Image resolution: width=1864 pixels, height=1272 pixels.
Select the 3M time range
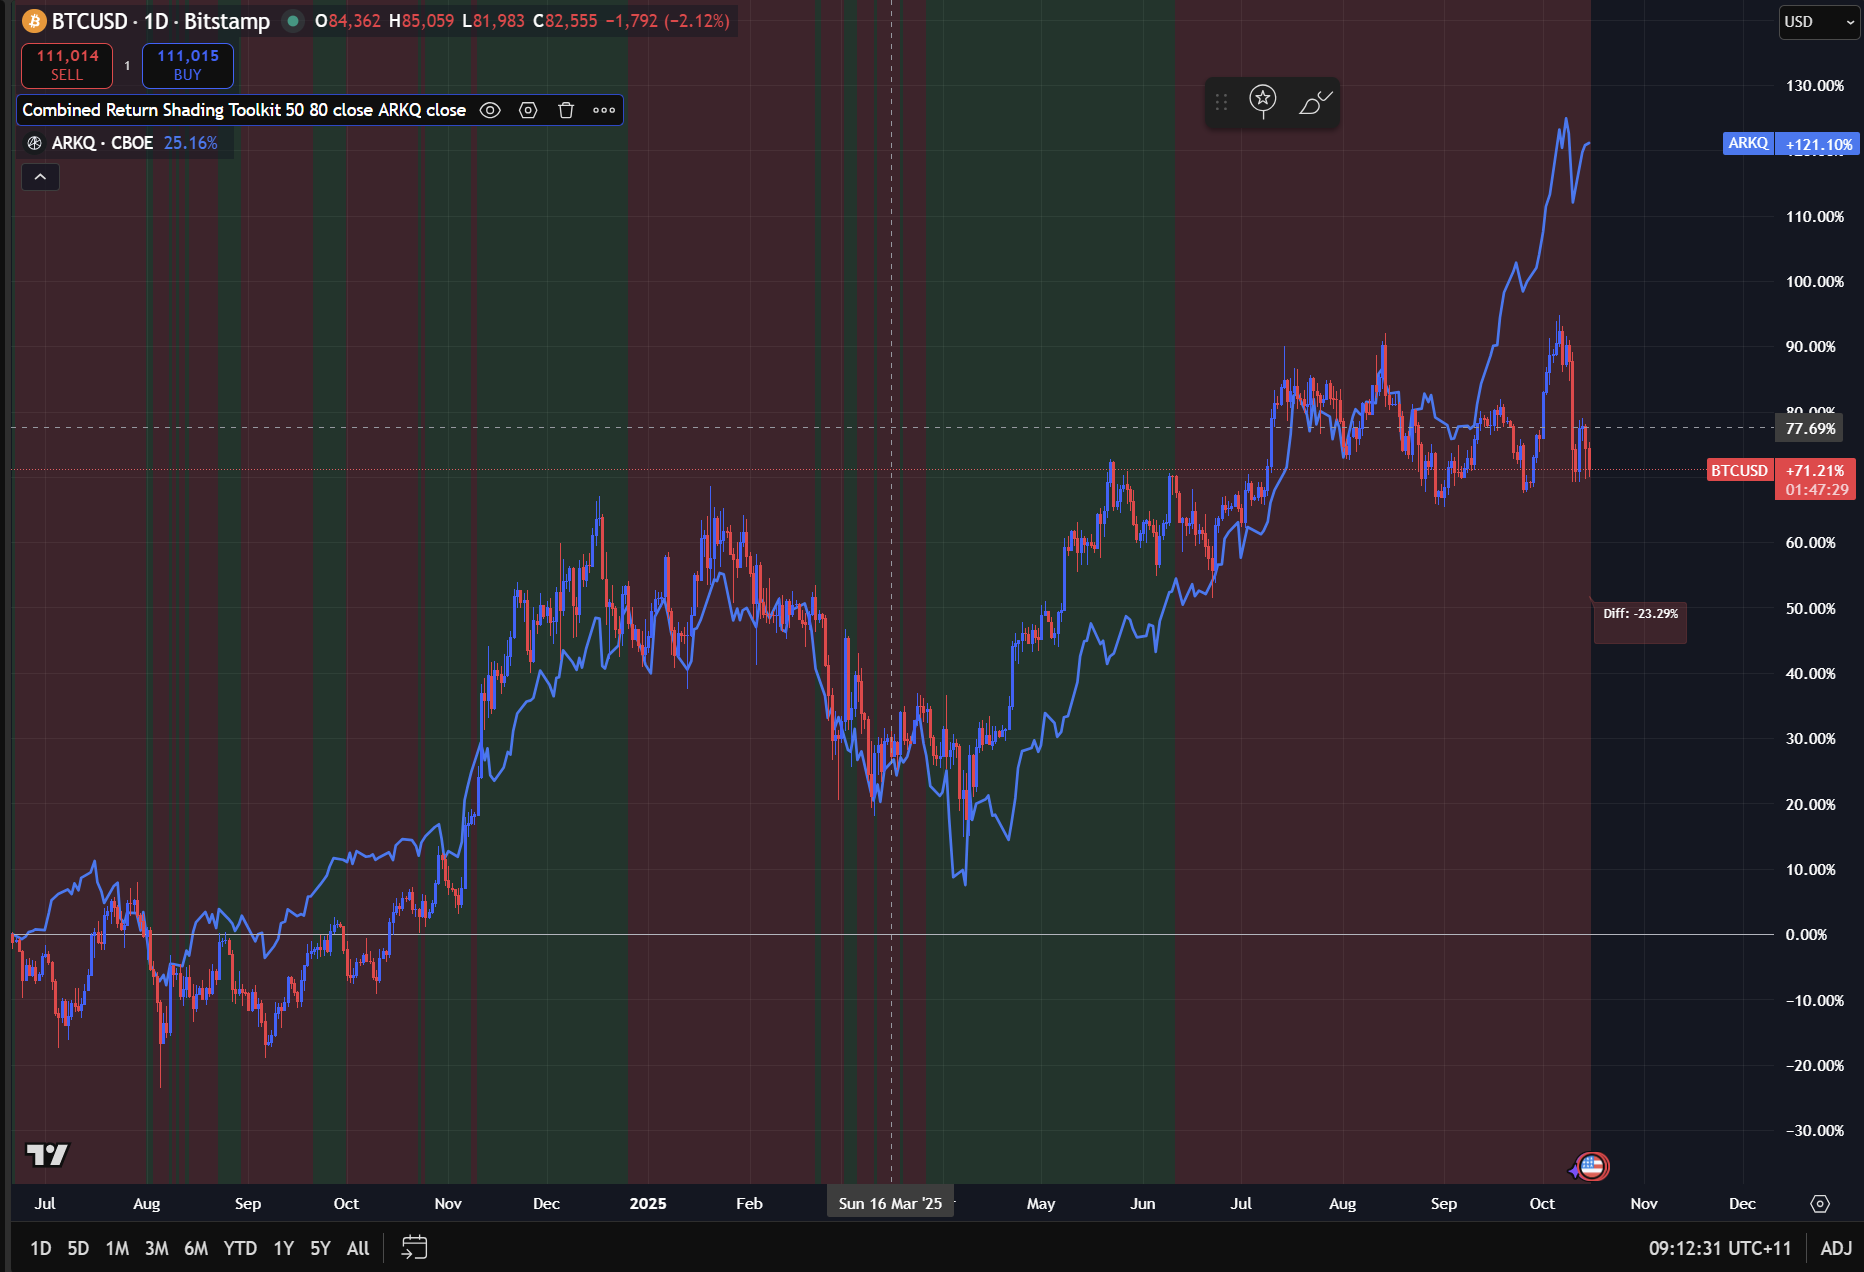tap(156, 1248)
